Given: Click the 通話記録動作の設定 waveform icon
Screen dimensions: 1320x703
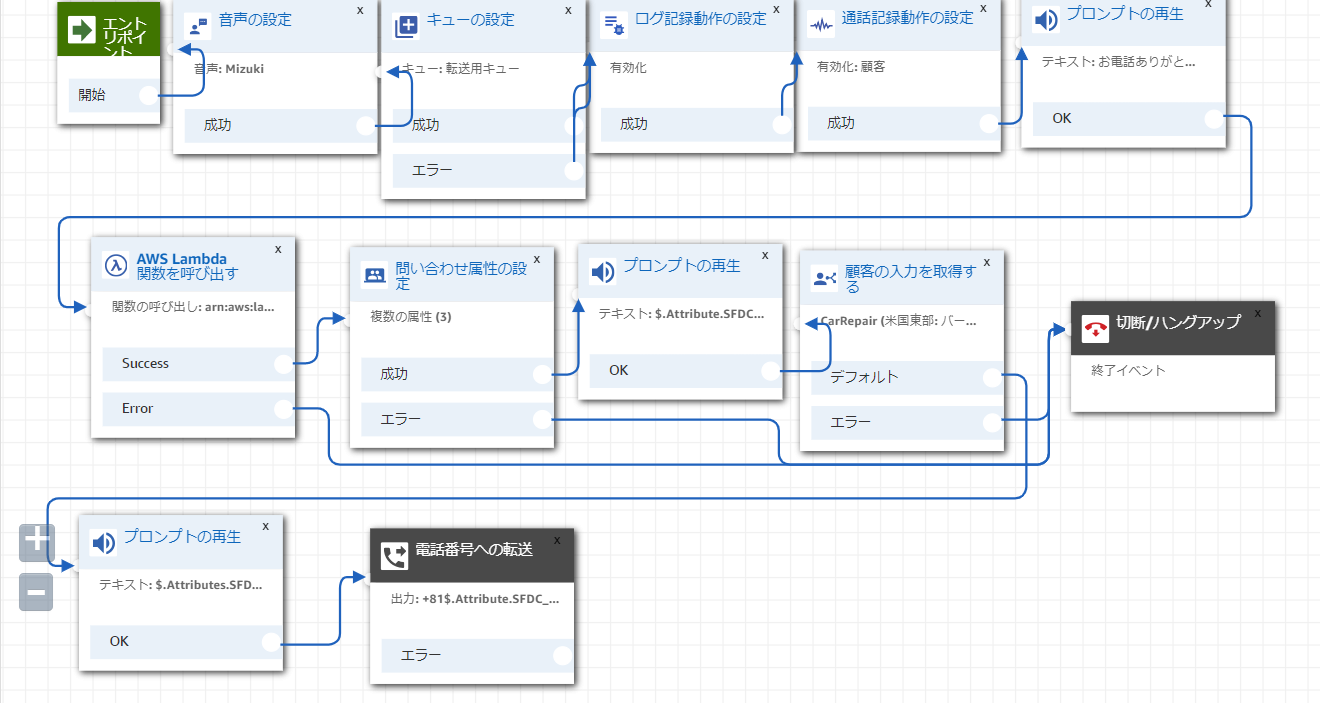Looking at the screenshot, I should pyautogui.click(x=821, y=22).
